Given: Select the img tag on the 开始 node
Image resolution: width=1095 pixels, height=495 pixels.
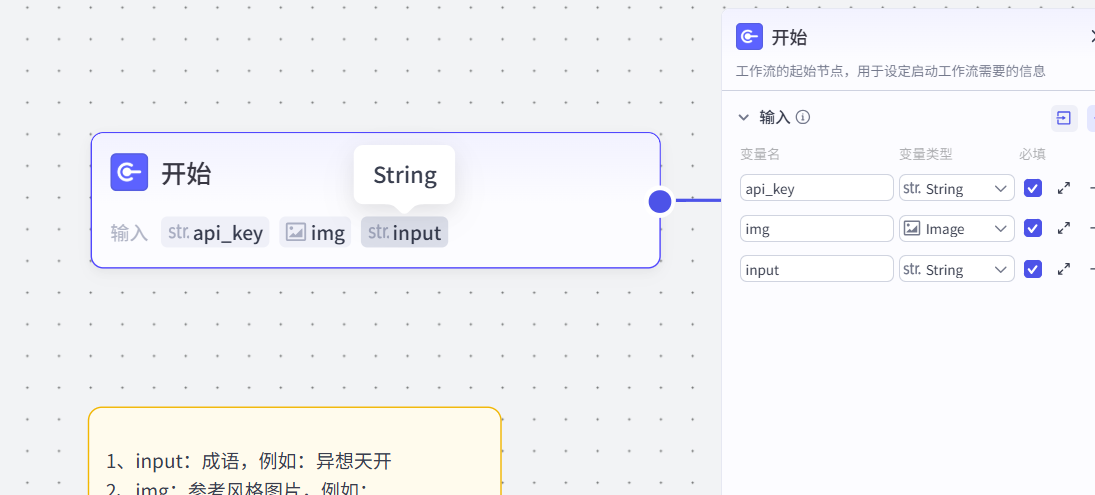Looking at the screenshot, I should point(315,233).
